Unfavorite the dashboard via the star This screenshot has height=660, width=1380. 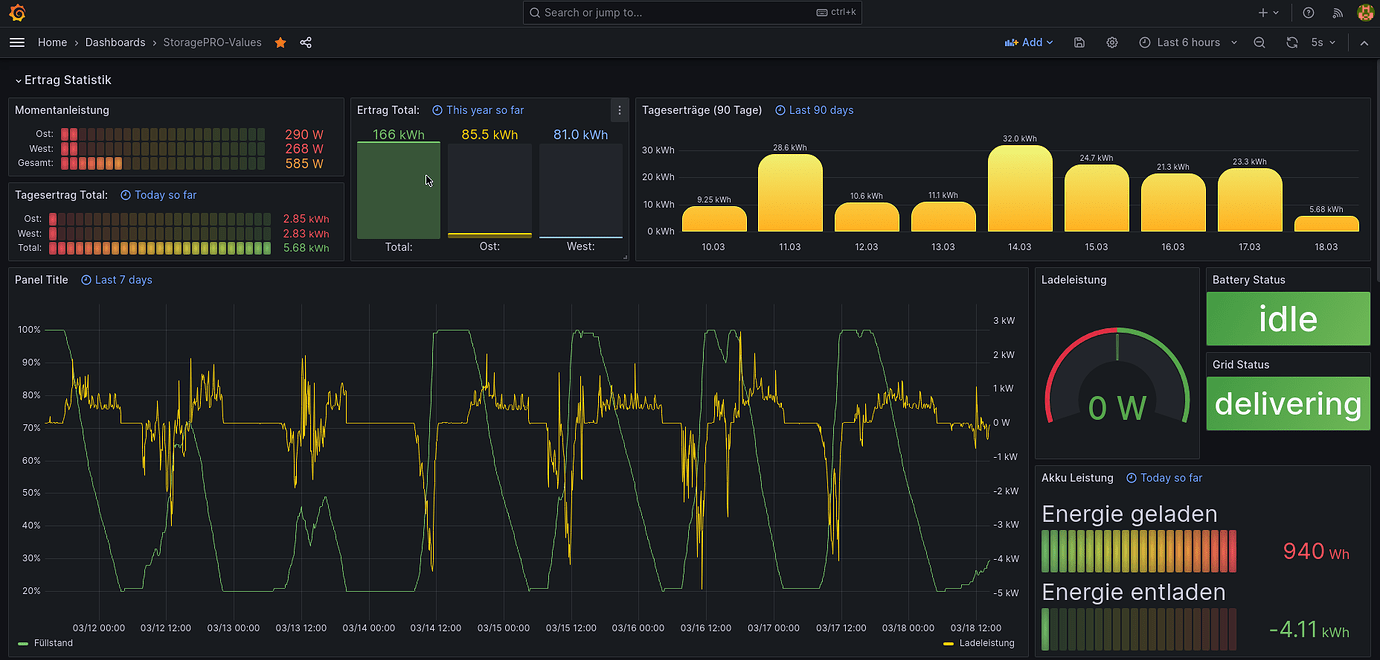click(x=280, y=42)
